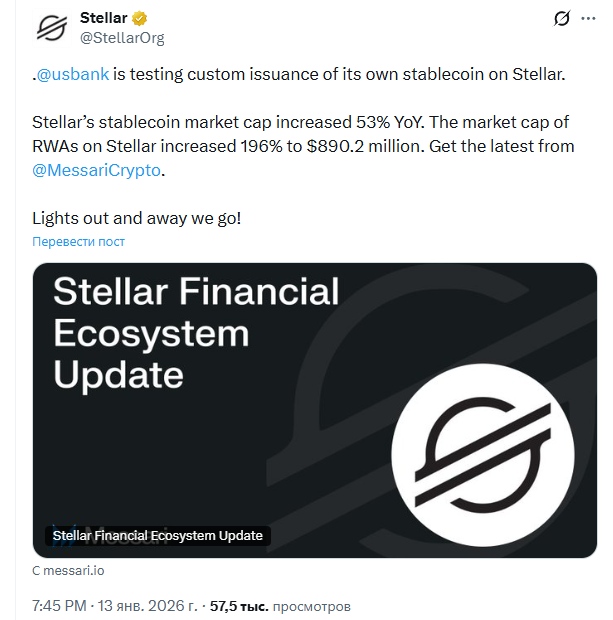Open the @usbank mention
Screen dimensions: 613x620
click(x=74, y=75)
